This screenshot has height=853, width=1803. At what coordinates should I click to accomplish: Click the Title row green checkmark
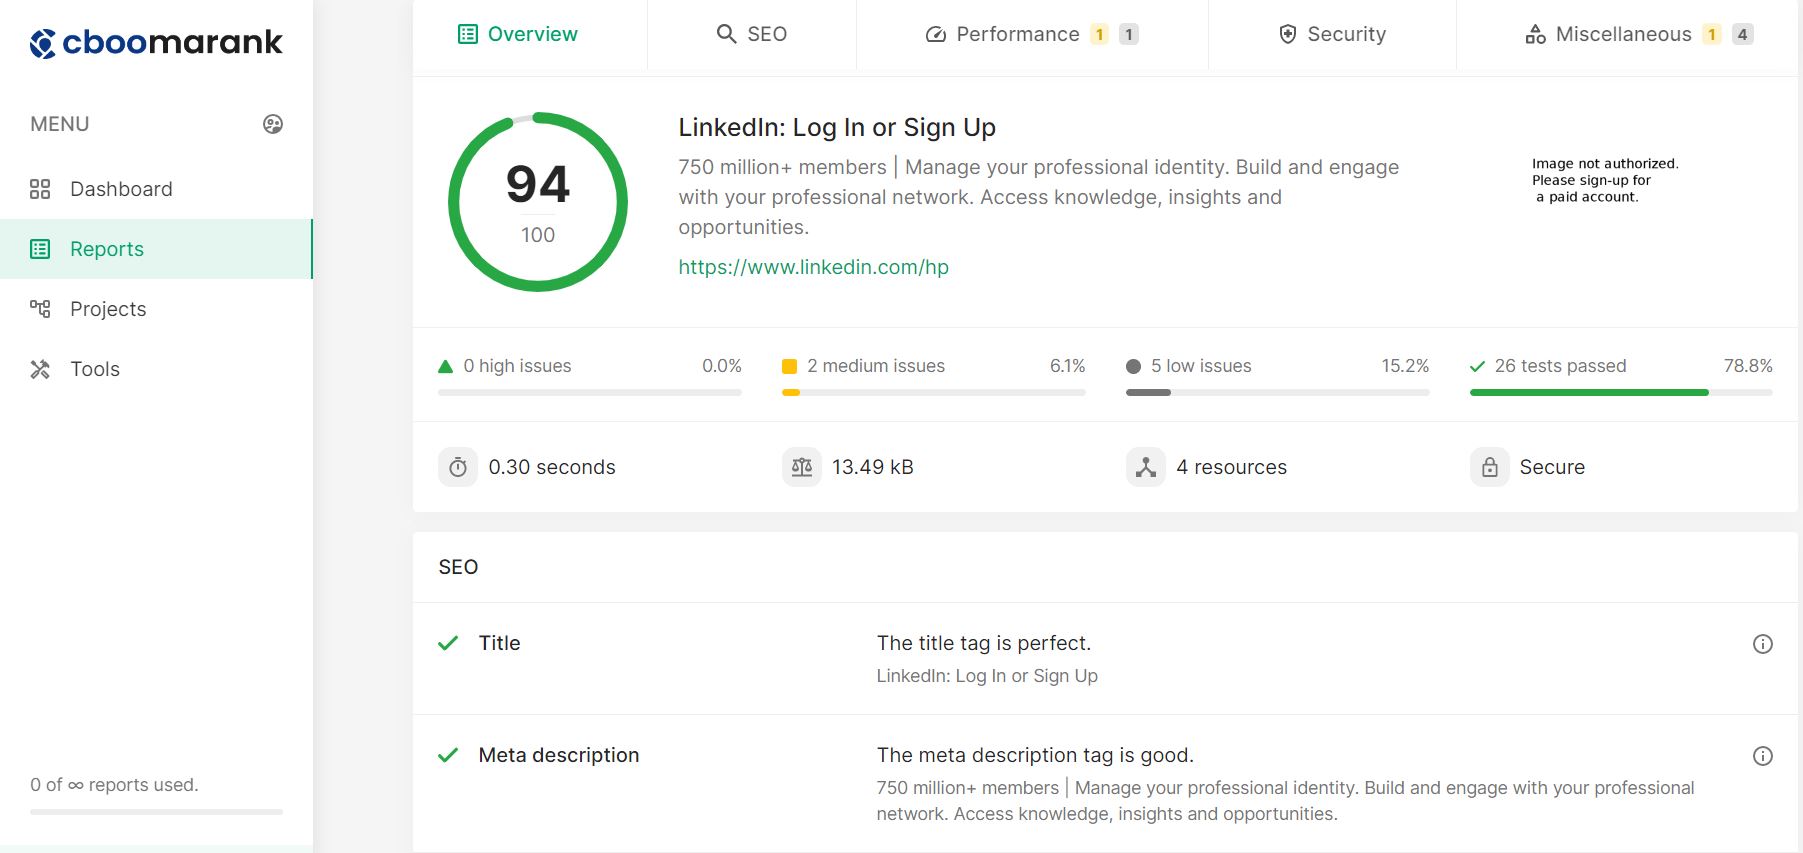[448, 643]
